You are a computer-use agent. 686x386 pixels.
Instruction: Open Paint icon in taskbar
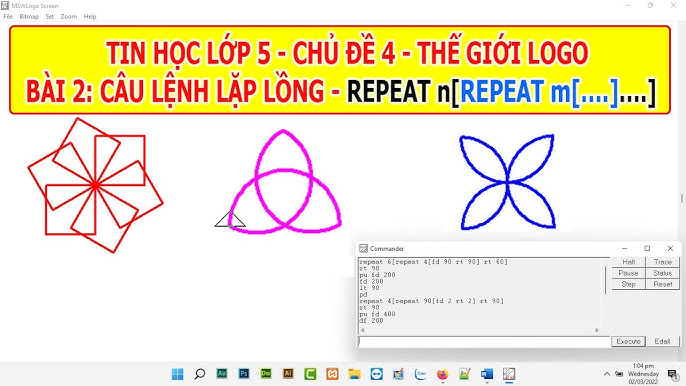coord(398,374)
